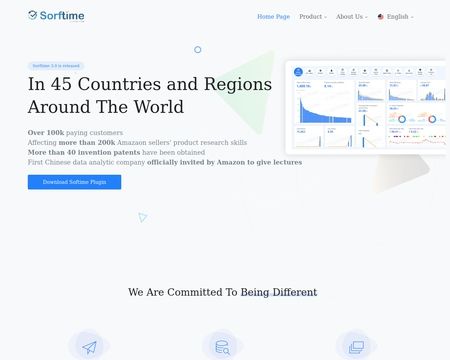Click the Sorftime logo
Viewport: 450px width, 360px height.
click(56, 16)
